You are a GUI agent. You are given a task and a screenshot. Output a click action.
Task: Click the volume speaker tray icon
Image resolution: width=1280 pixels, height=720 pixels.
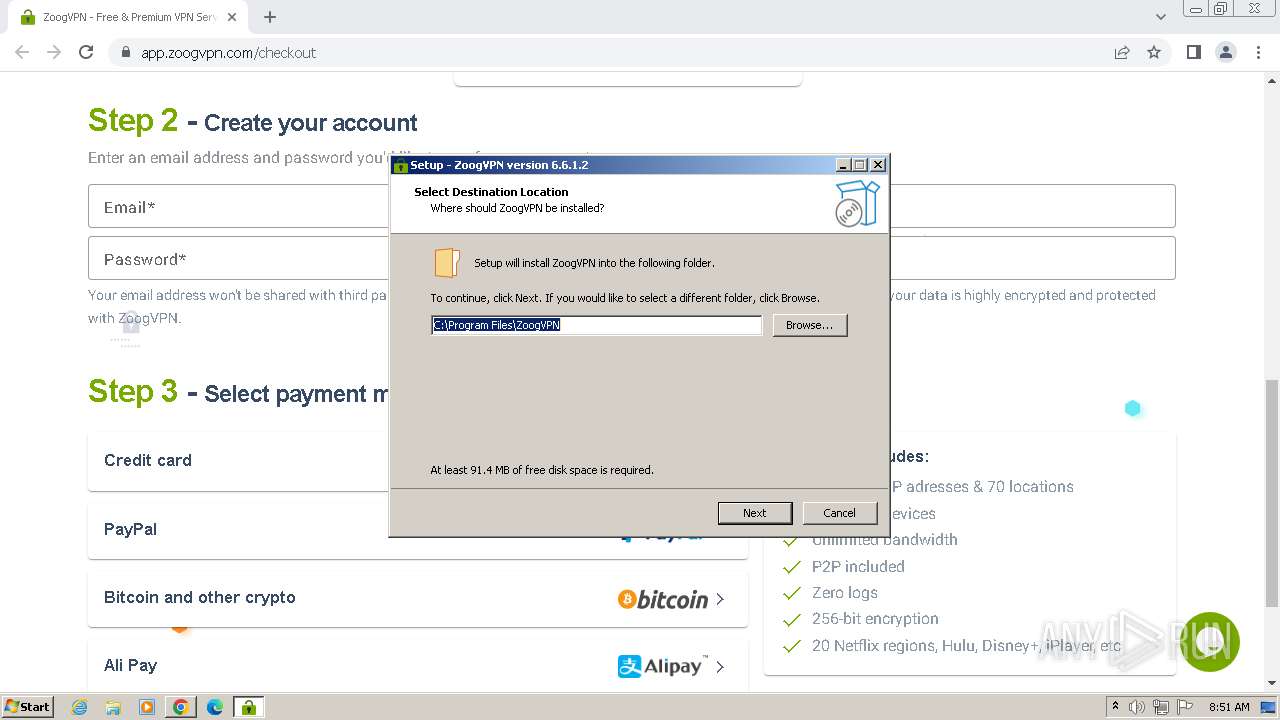(x=1137, y=707)
